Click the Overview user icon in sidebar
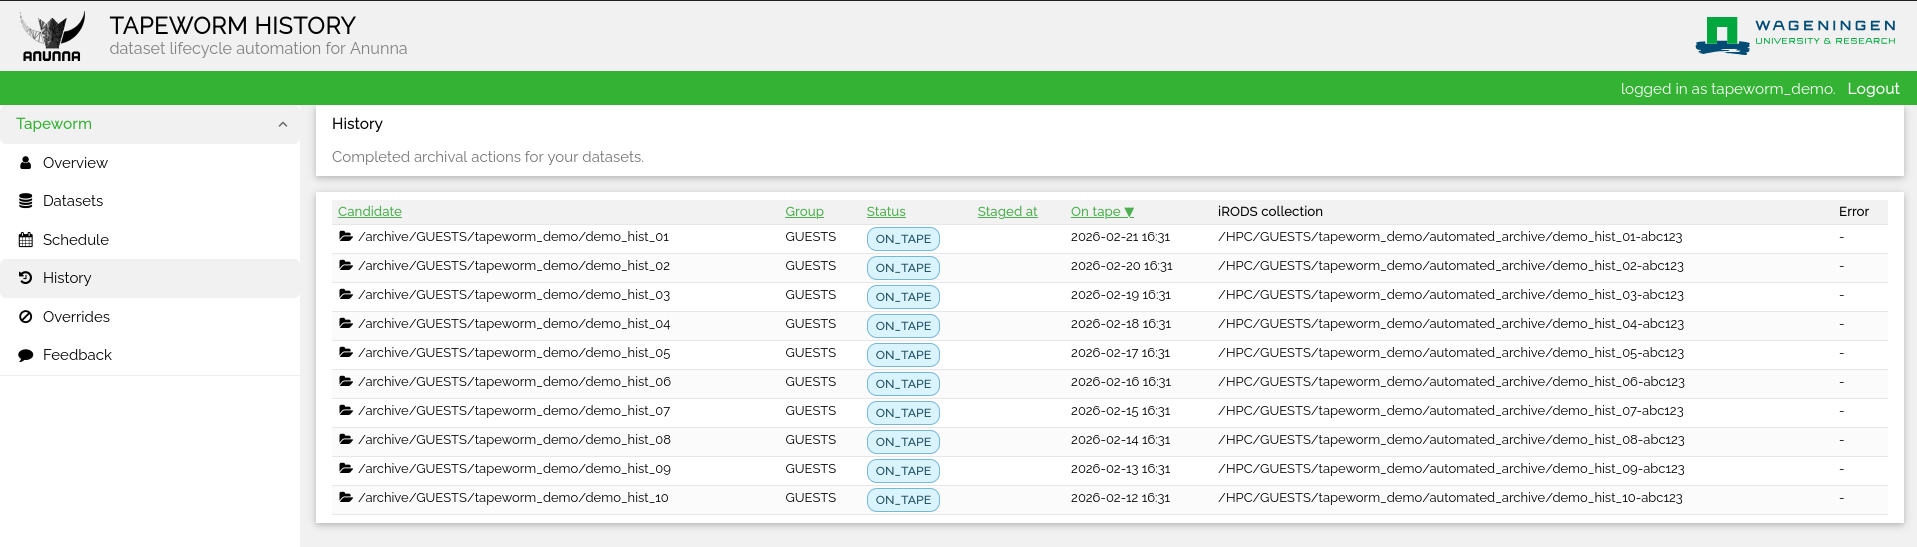Image resolution: width=1917 pixels, height=547 pixels. (x=26, y=163)
